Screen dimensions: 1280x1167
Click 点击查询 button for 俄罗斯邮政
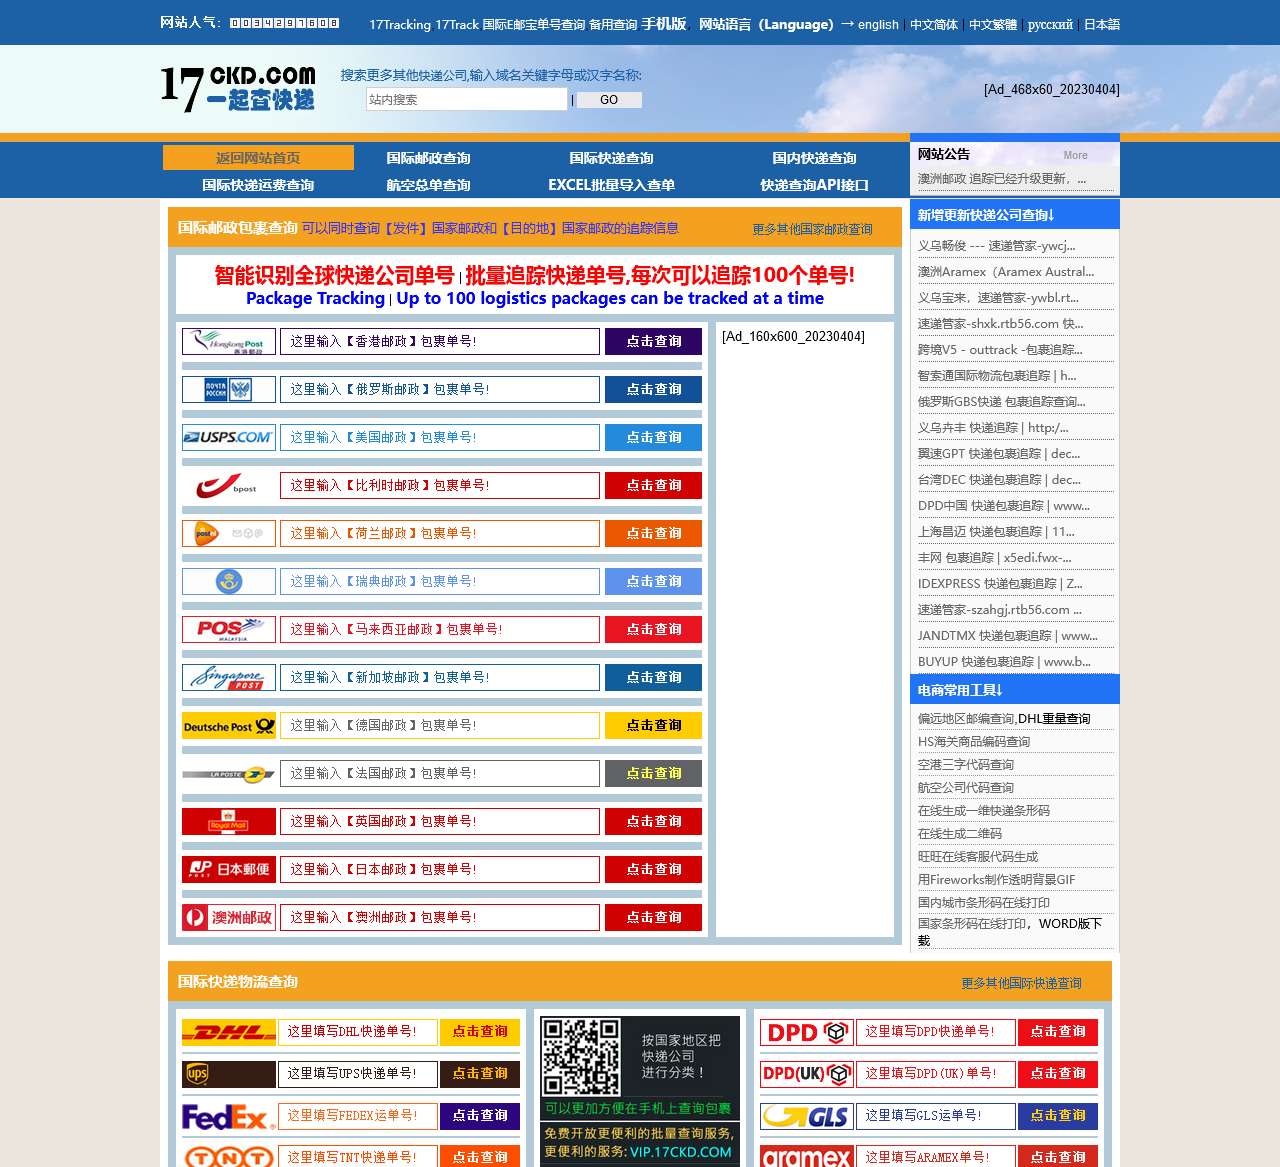click(x=653, y=390)
